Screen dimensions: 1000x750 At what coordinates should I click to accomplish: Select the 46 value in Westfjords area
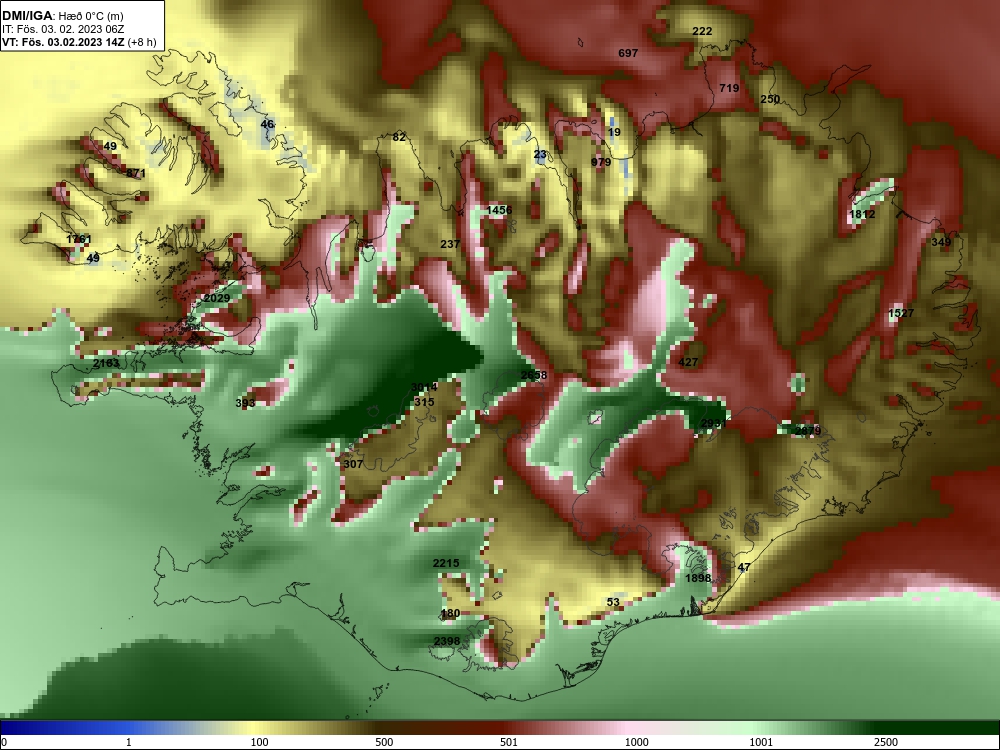coord(267,124)
